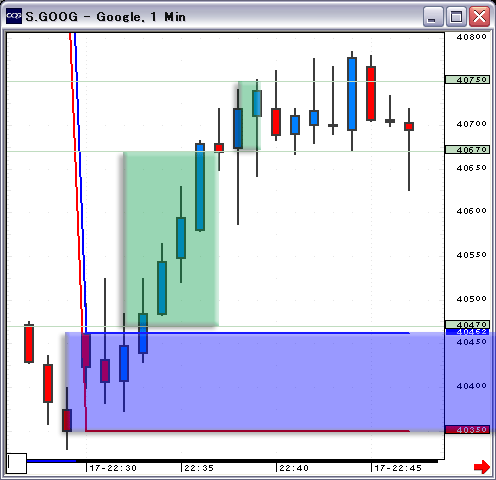The width and height of the screenshot is (496, 480).
Task: Click the 40800 price scale label
Action: tap(471, 37)
